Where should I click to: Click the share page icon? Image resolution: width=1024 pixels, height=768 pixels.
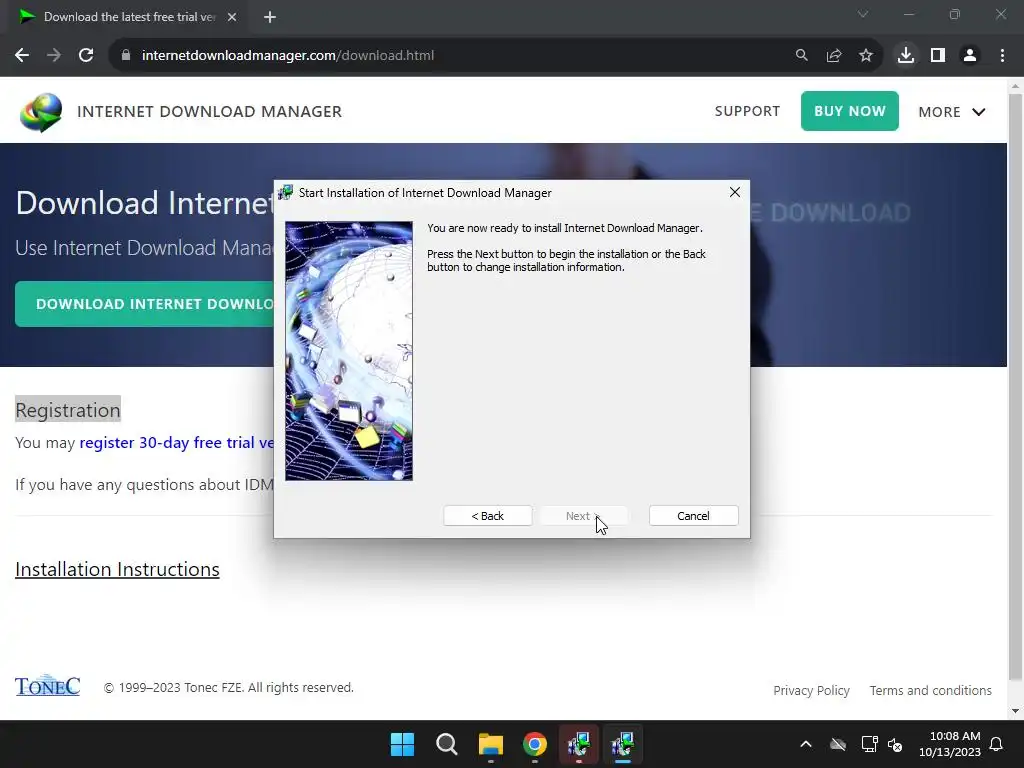pyautogui.click(x=834, y=56)
